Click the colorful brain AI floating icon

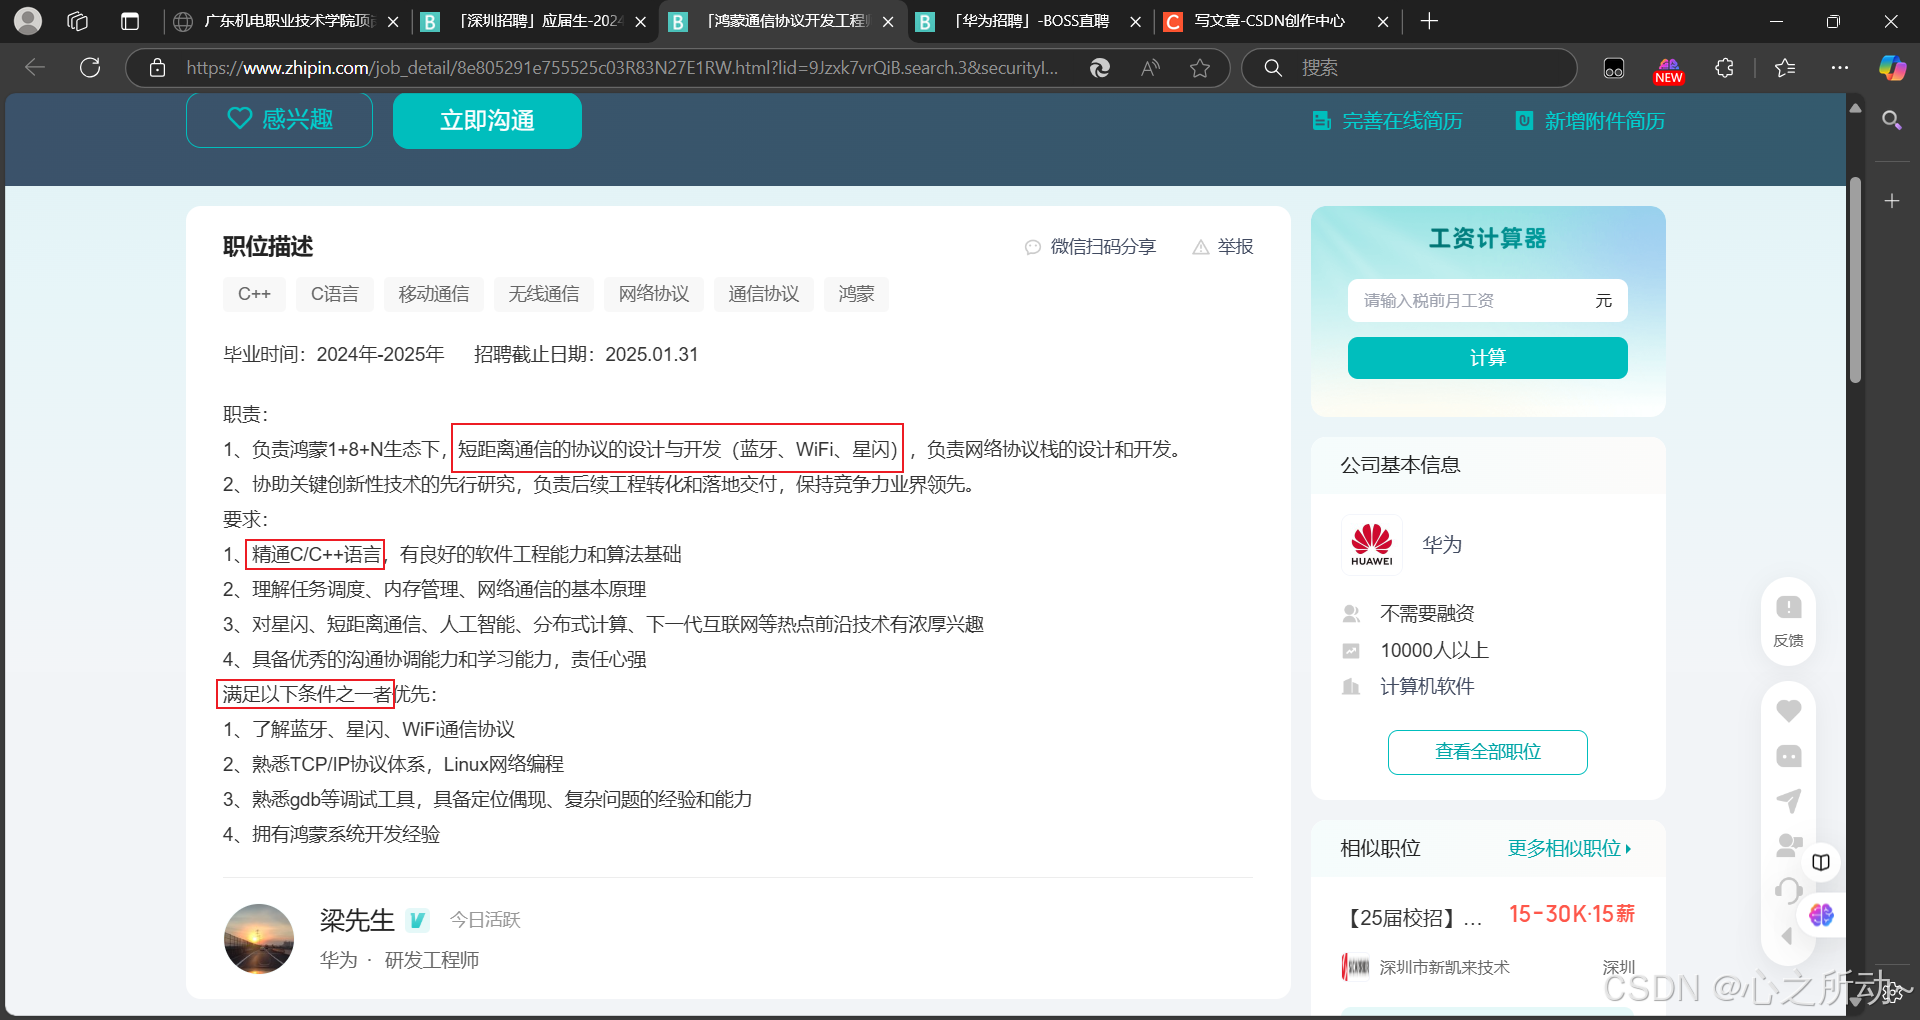point(1821,914)
